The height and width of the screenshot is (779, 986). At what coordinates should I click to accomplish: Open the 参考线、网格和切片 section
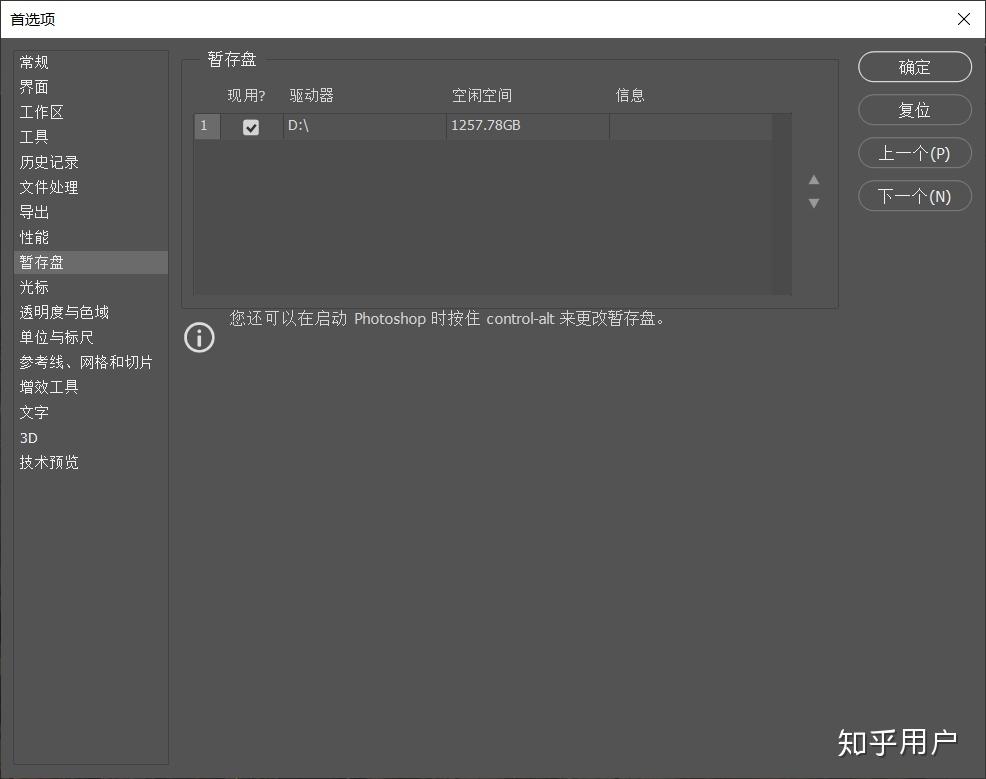tap(86, 362)
